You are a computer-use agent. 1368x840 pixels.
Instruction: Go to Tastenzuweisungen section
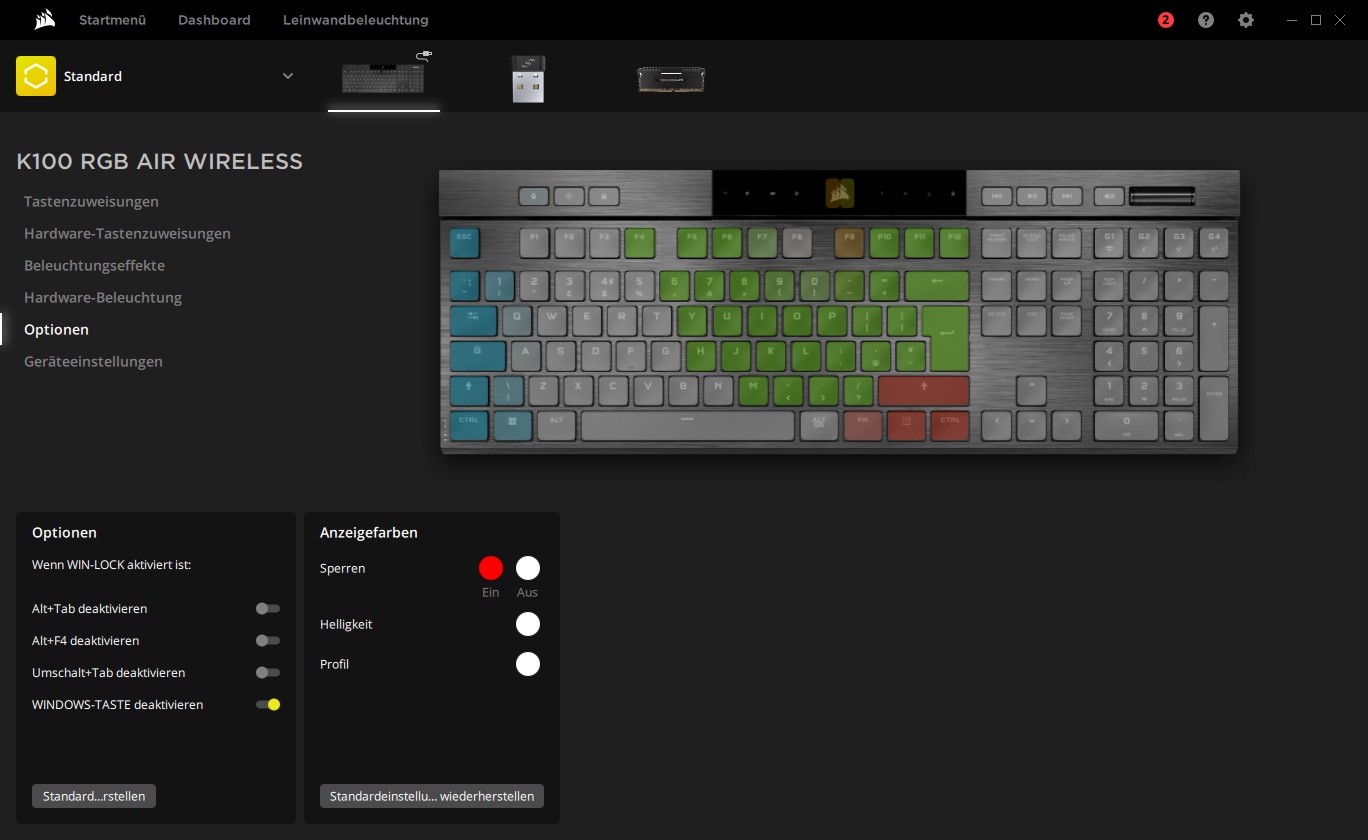click(x=91, y=201)
